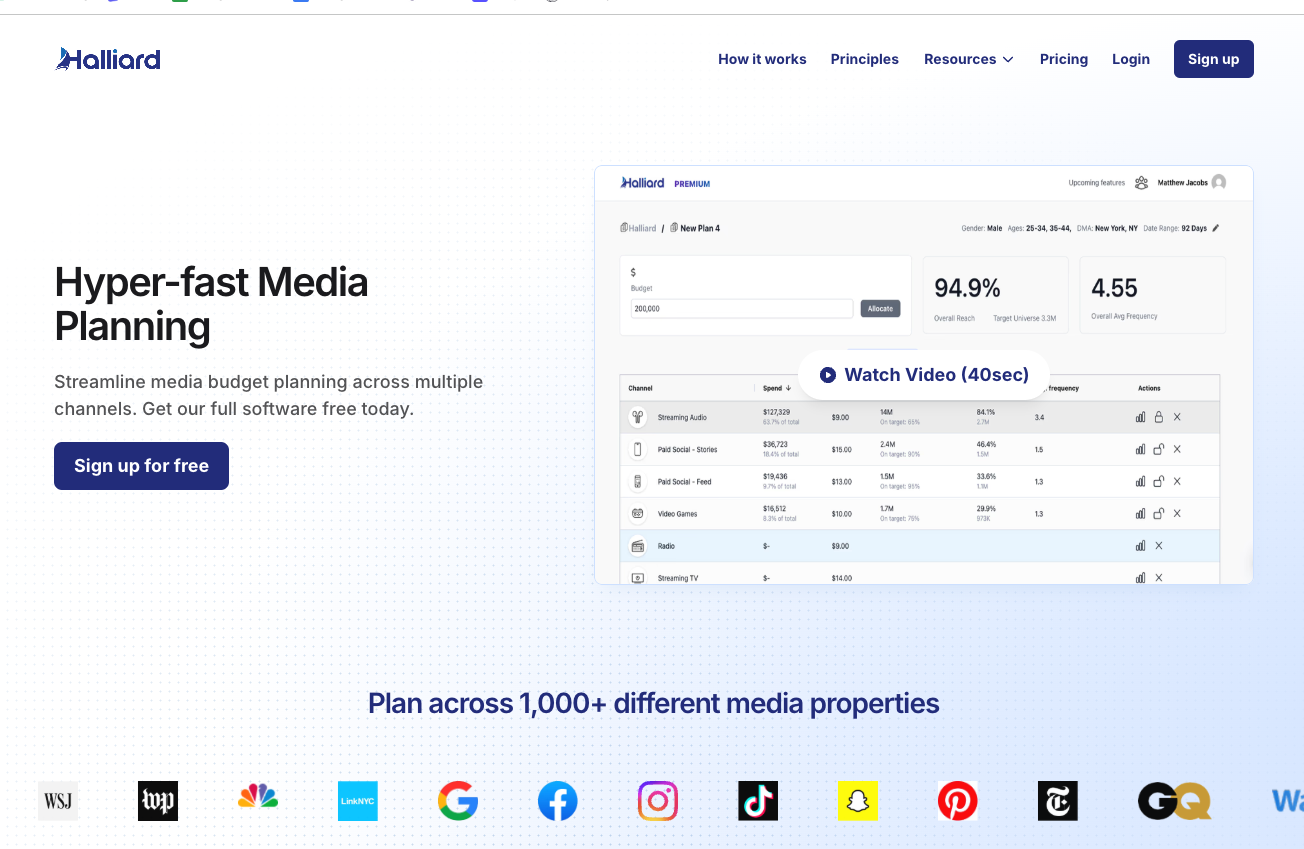Image resolution: width=1304 pixels, height=849 pixels.
Task: Click the Paid Social - Stories phone icon
Action: (637, 449)
